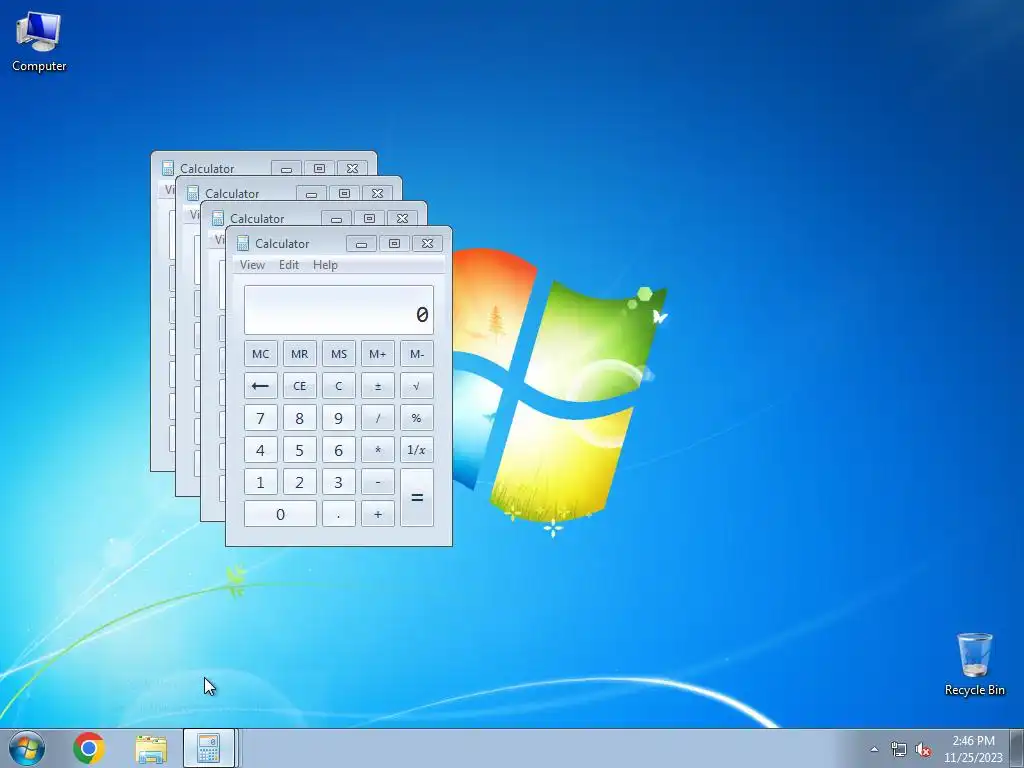The width and height of the screenshot is (1024, 768).
Task: Click the muted volume tray icon
Action: [923, 750]
